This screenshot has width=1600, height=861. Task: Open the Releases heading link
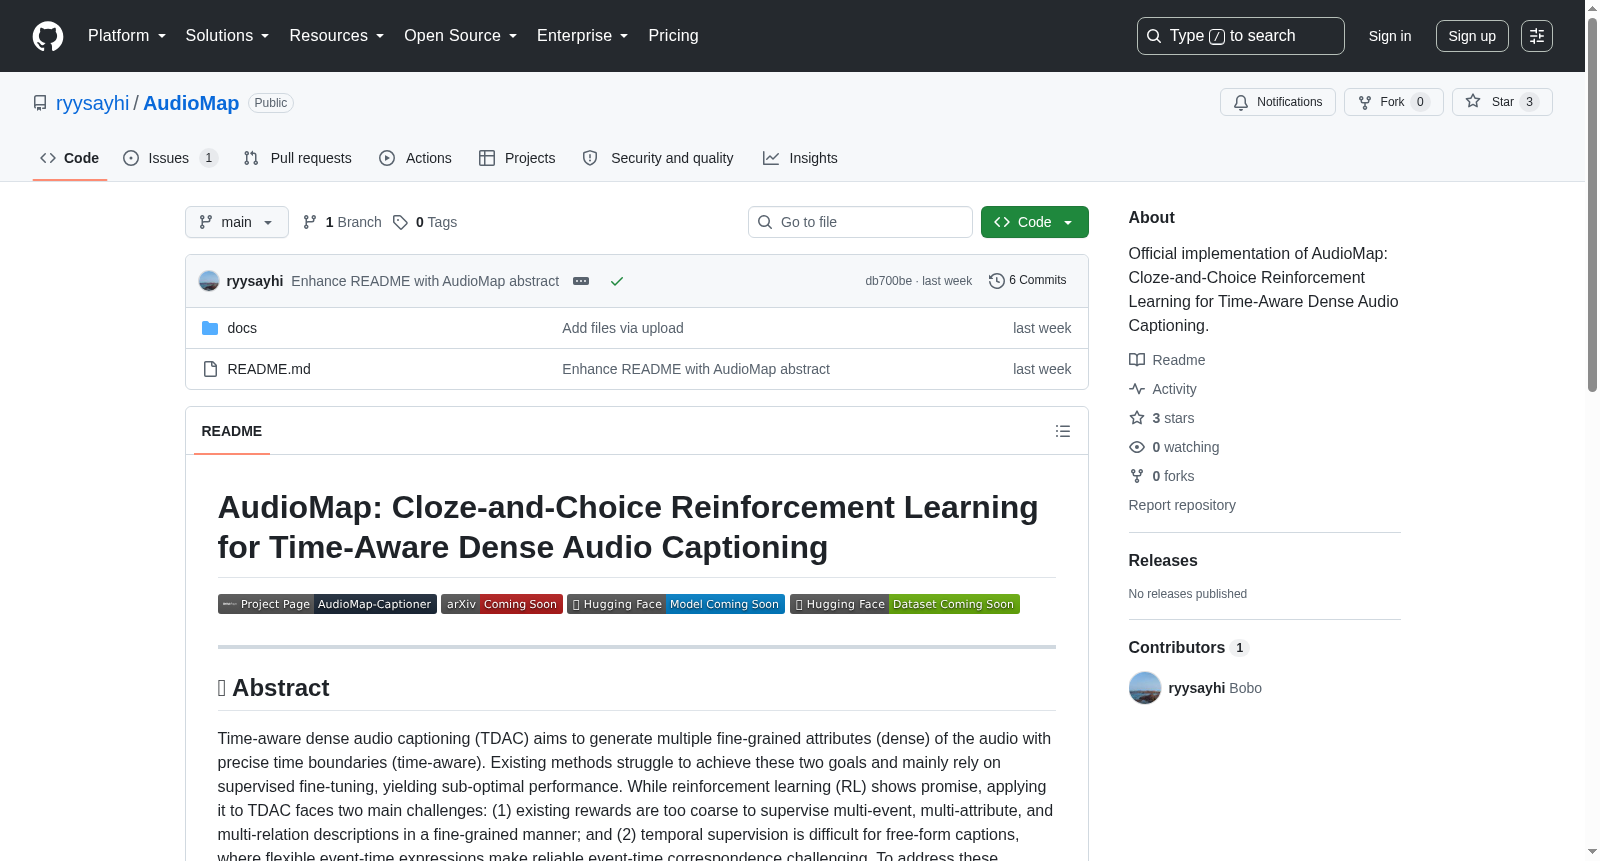tap(1163, 561)
